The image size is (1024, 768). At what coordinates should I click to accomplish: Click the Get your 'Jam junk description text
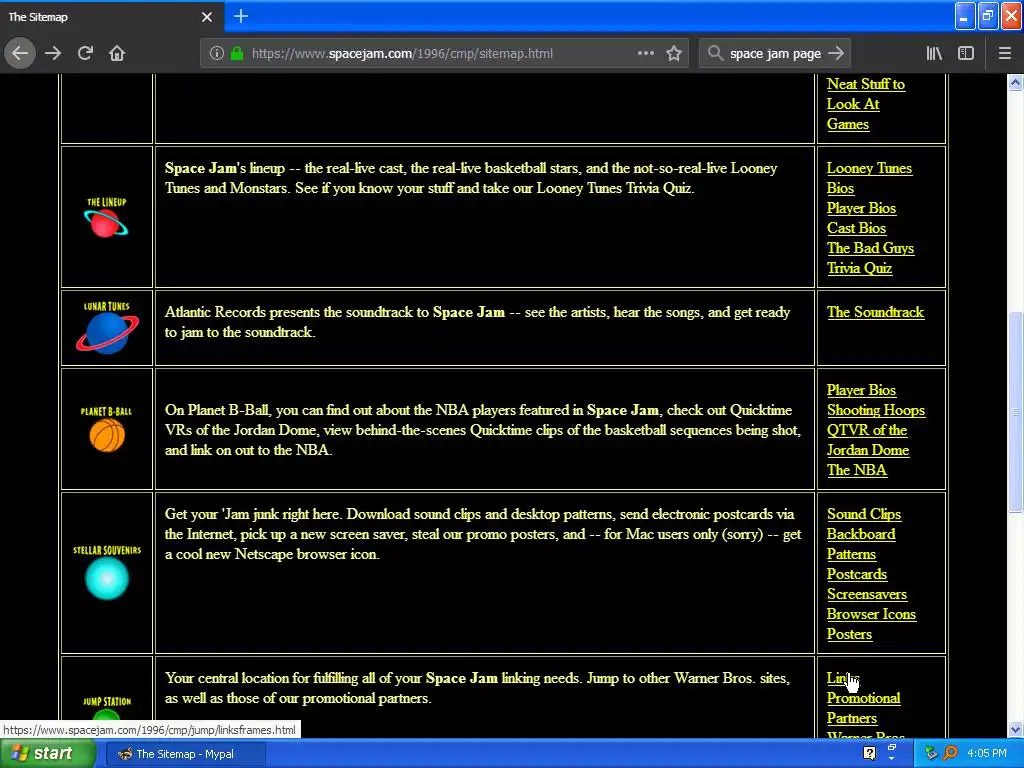[x=483, y=534]
